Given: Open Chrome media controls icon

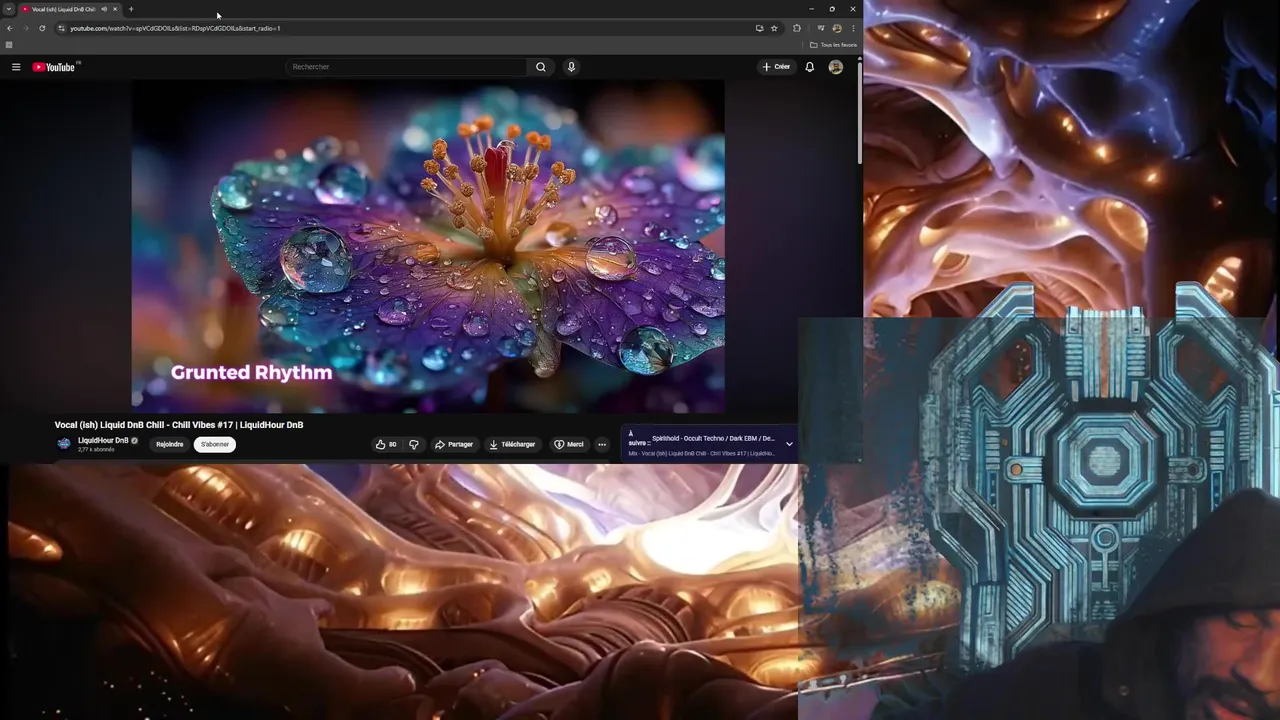Looking at the screenshot, I should point(821,28).
